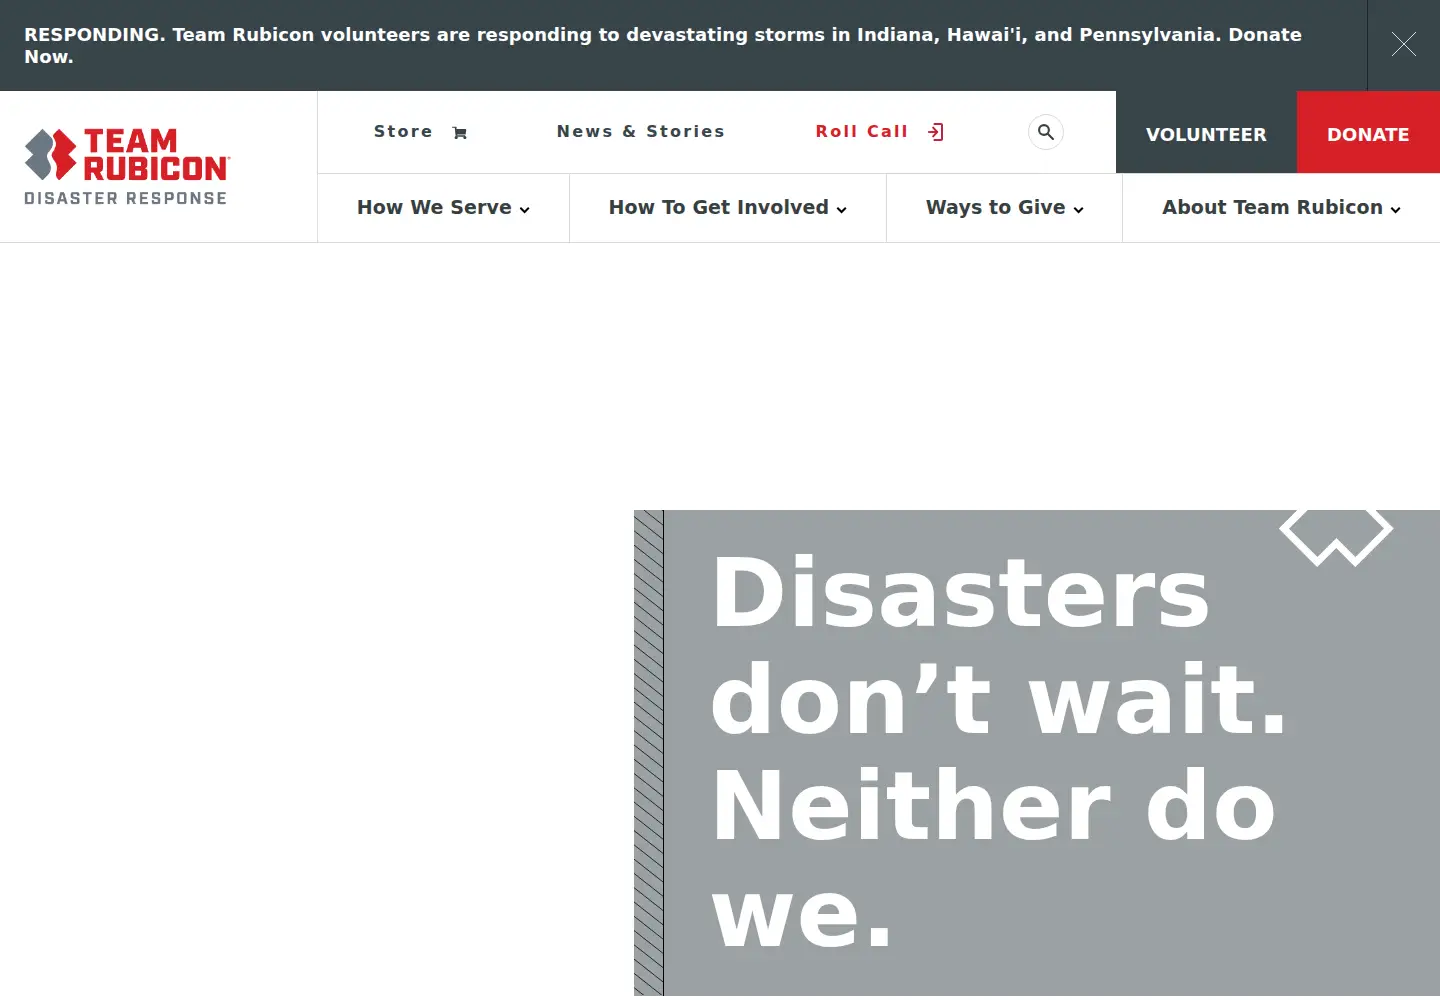Open the store cart icon
The image size is (1440, 1000).
pos(460,133)
